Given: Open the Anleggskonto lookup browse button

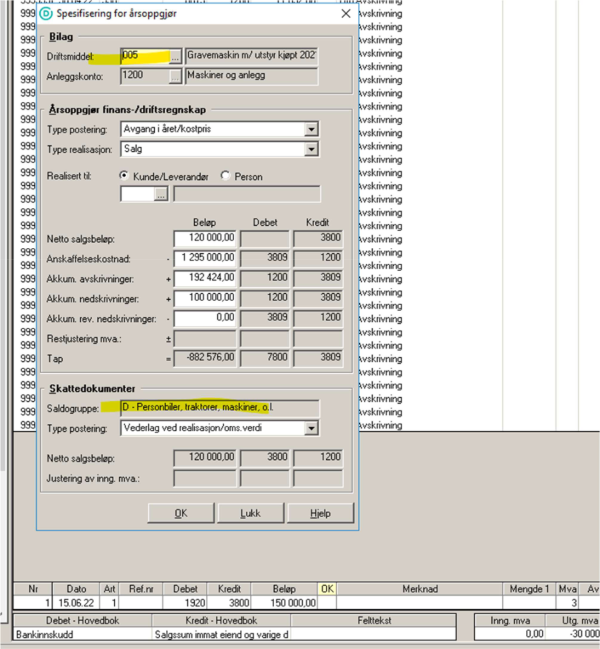Looking at the screenshot, I should coord(175,76).
